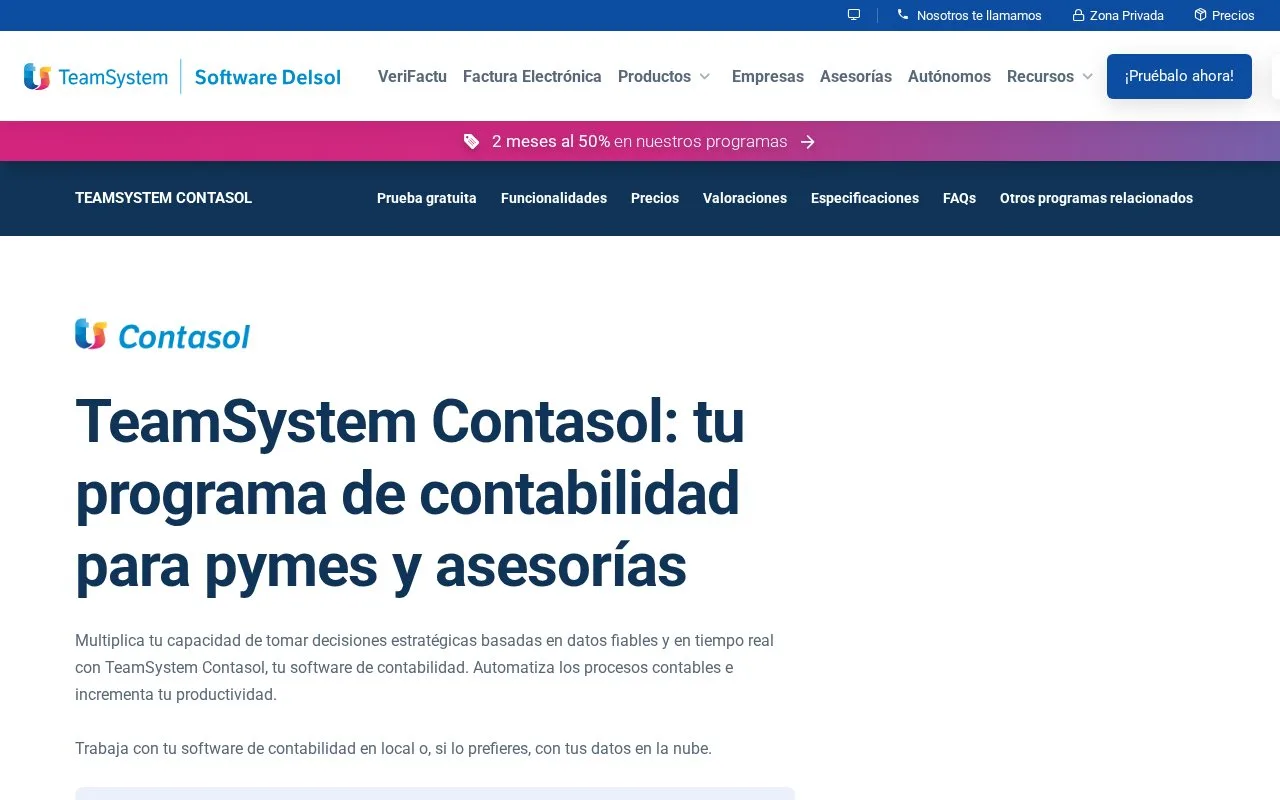Open Otros programas relacionados
Screen dimensions: 1280x800
point(1096,198)
